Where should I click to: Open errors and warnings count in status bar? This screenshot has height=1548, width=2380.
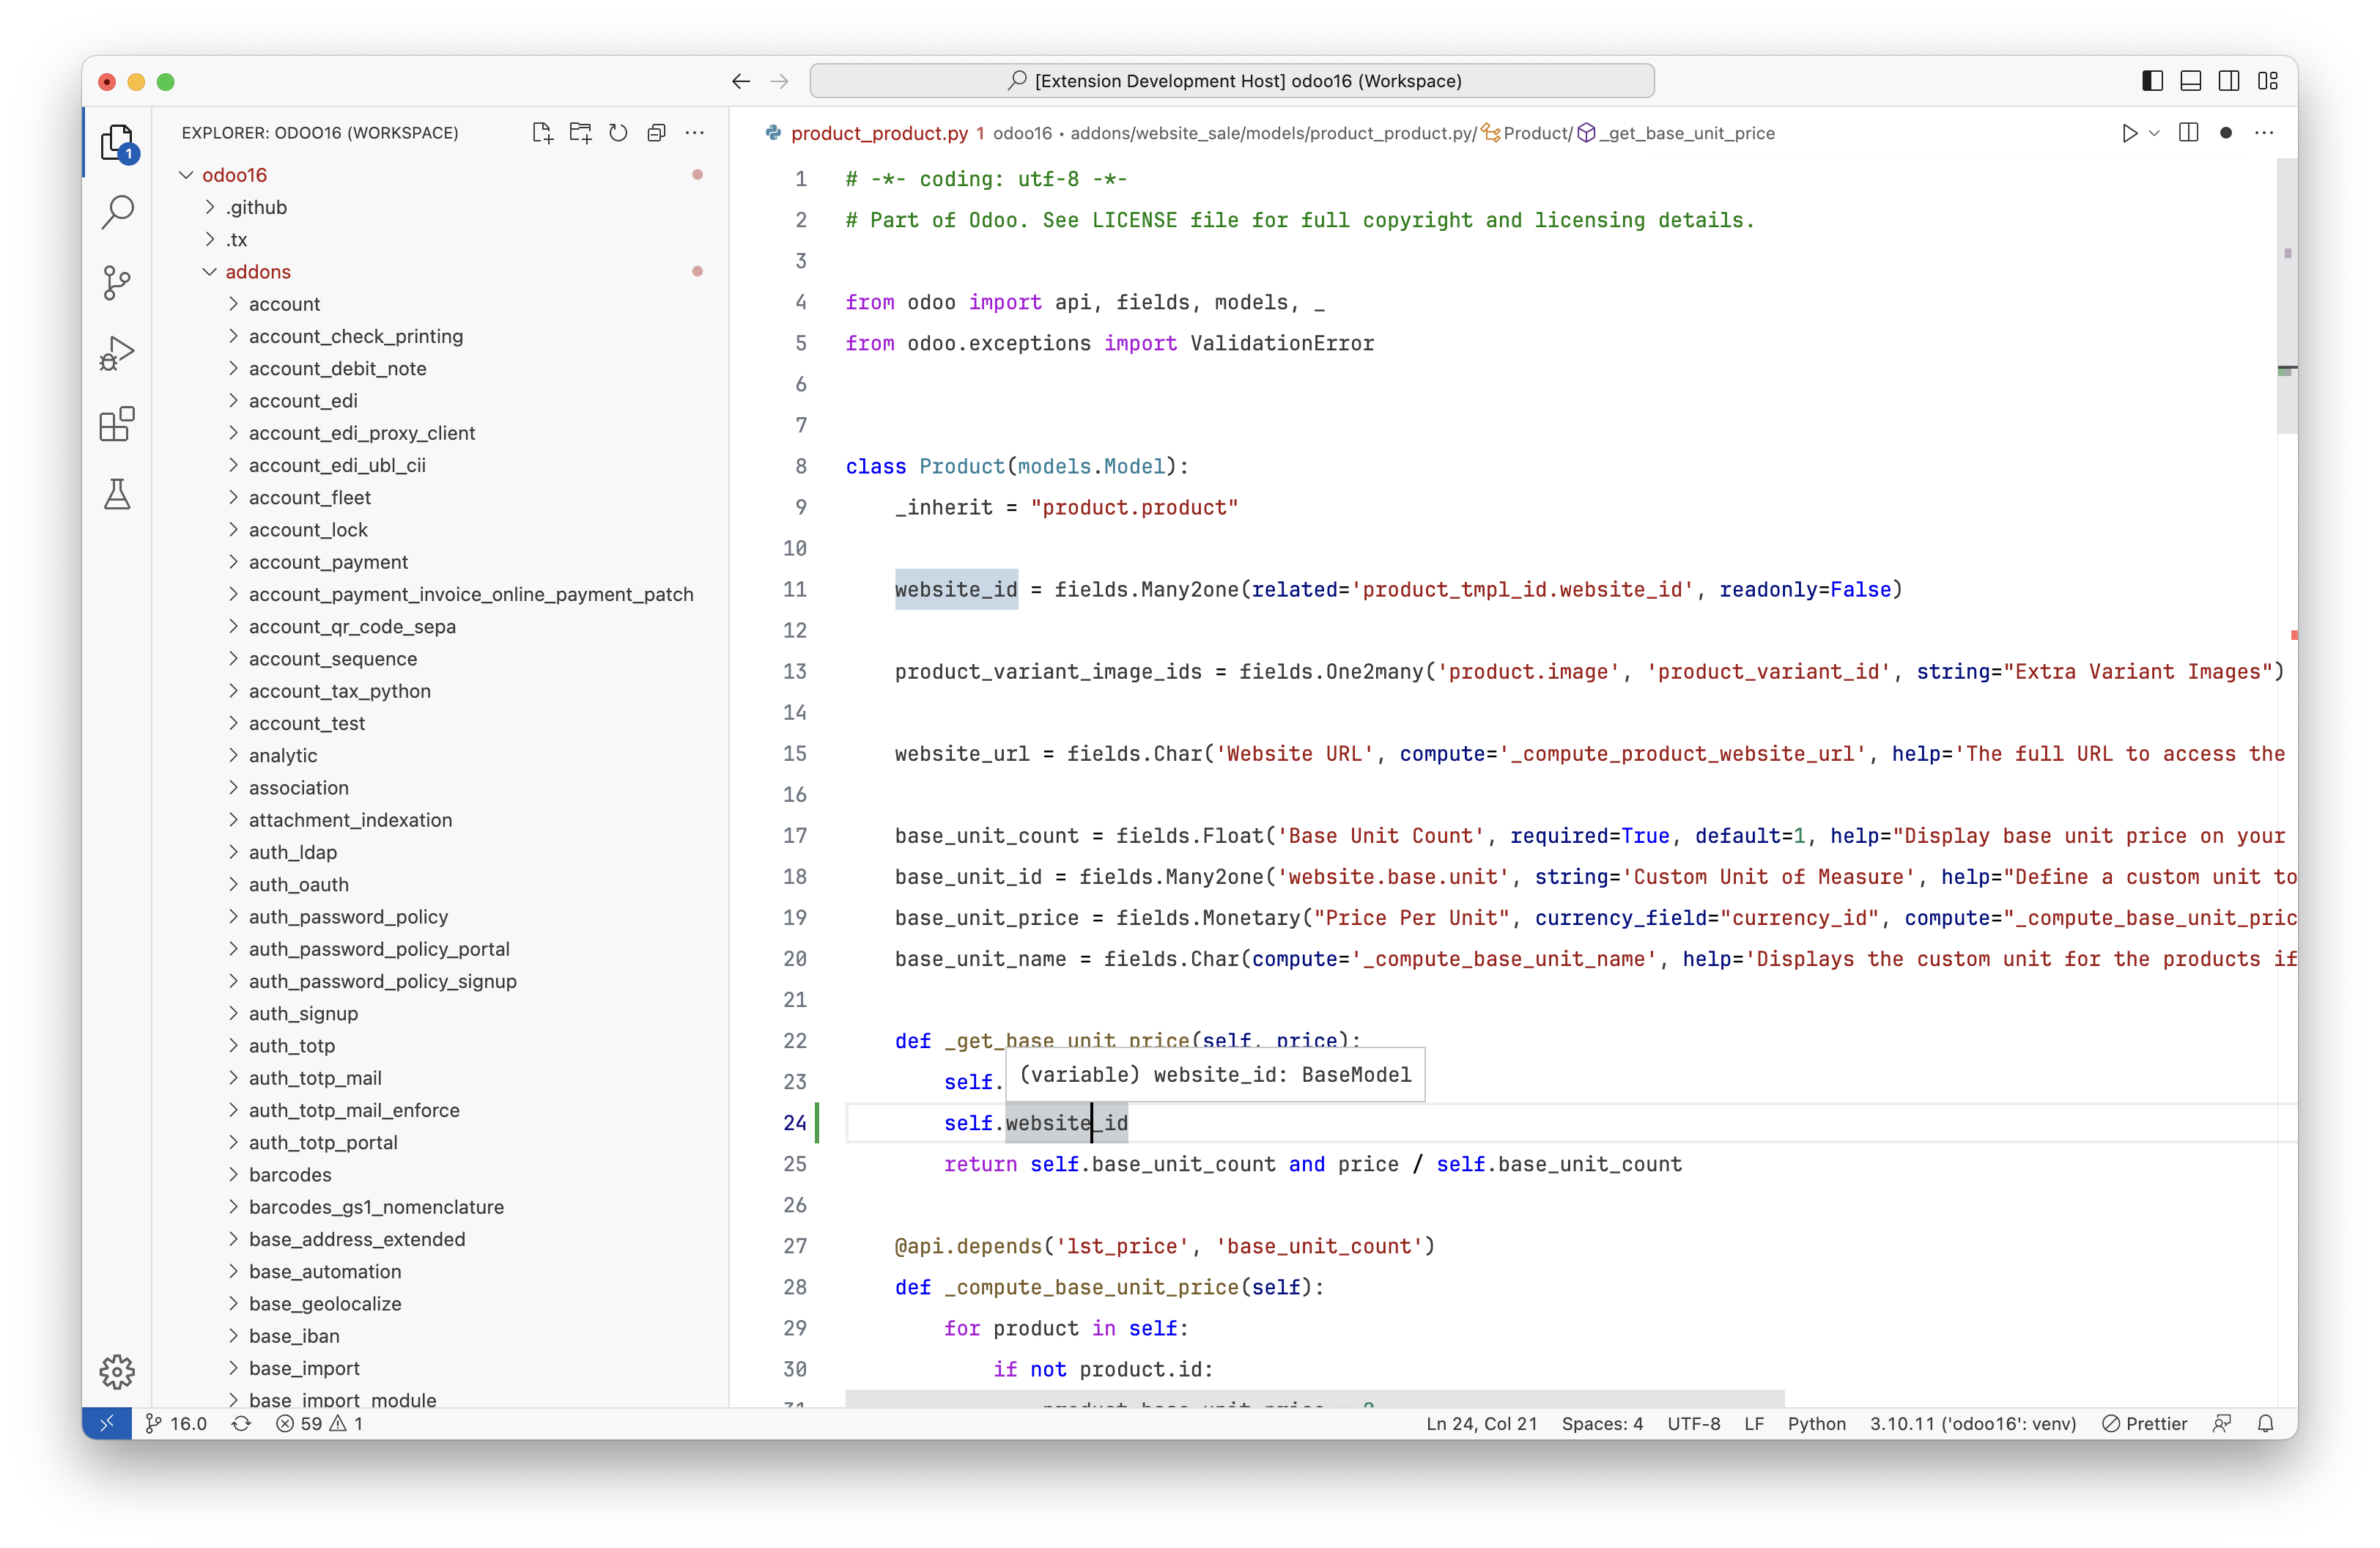click(x=320, y=1423)
